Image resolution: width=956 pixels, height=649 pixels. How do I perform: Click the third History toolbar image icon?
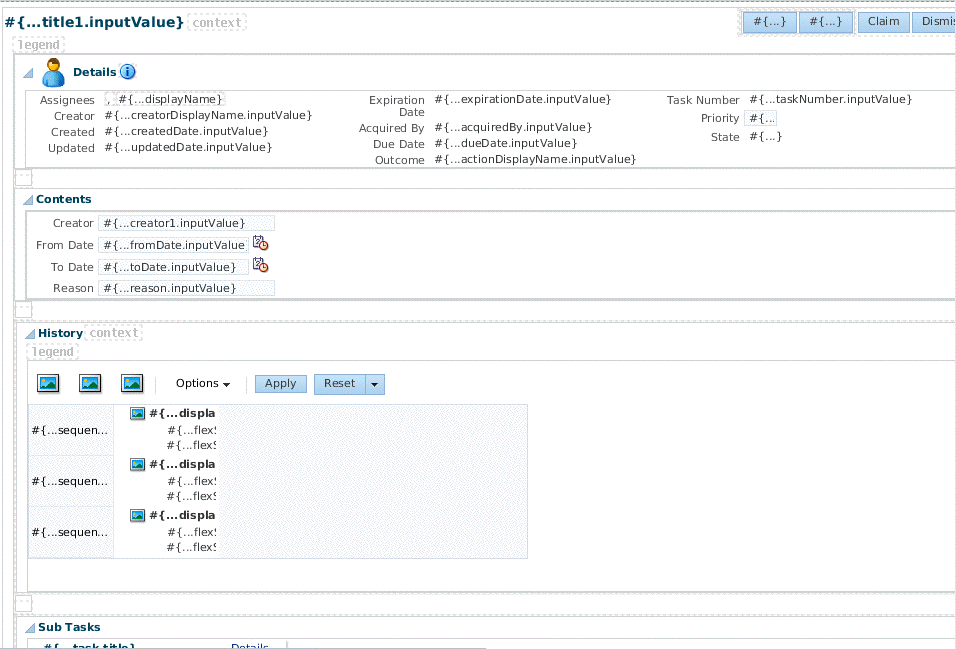coord(132,383)
